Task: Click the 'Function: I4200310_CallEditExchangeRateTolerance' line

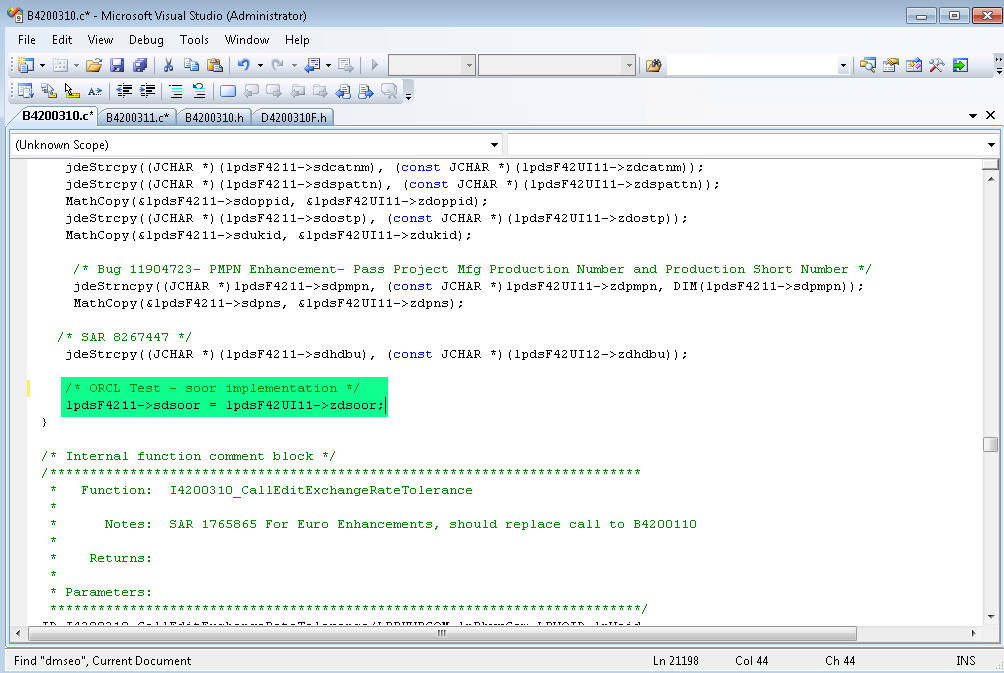Action: pyautogui.click(x=277, y=490)
